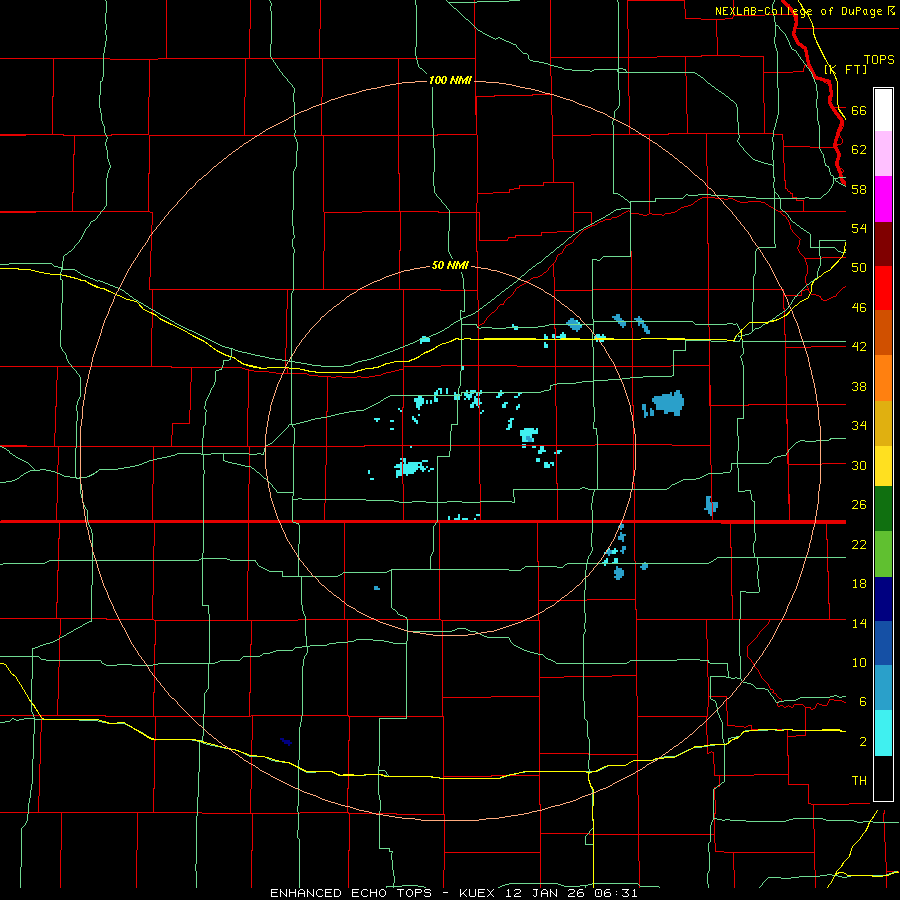
Task: Click the black TH threshold swatch
Action: [883, 778]
